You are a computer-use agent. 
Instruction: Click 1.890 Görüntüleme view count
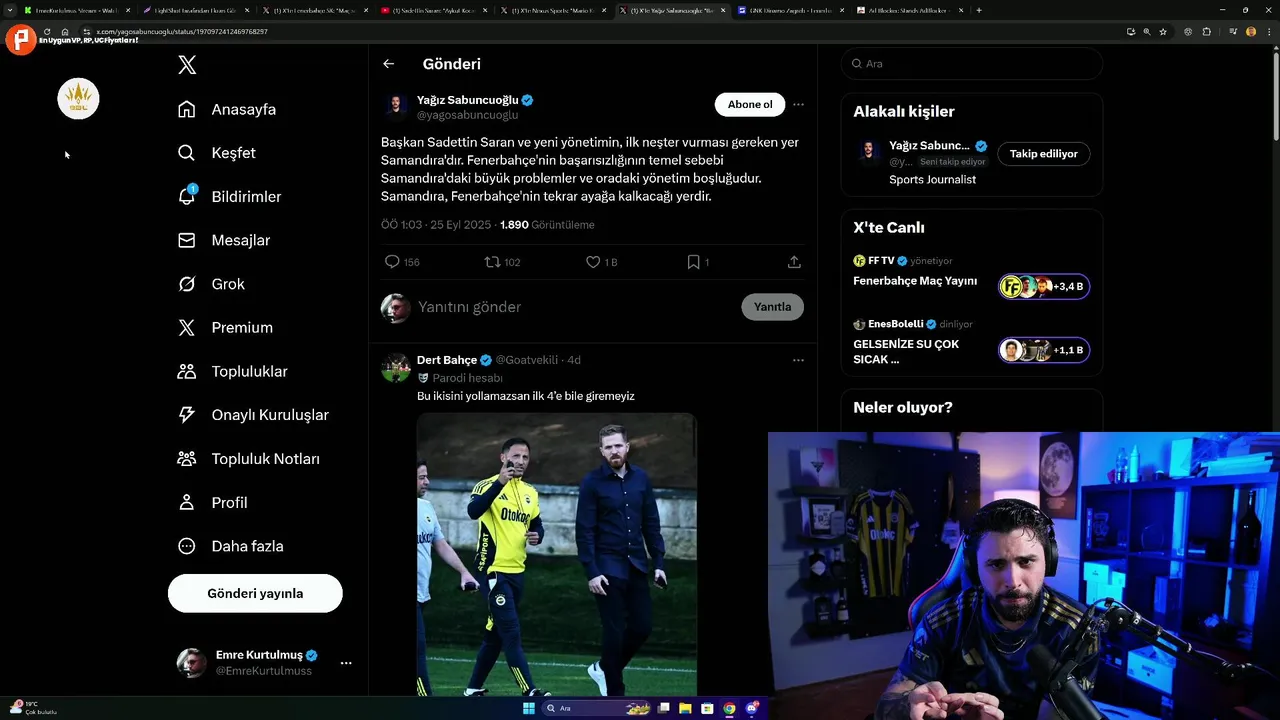[547, 225]
